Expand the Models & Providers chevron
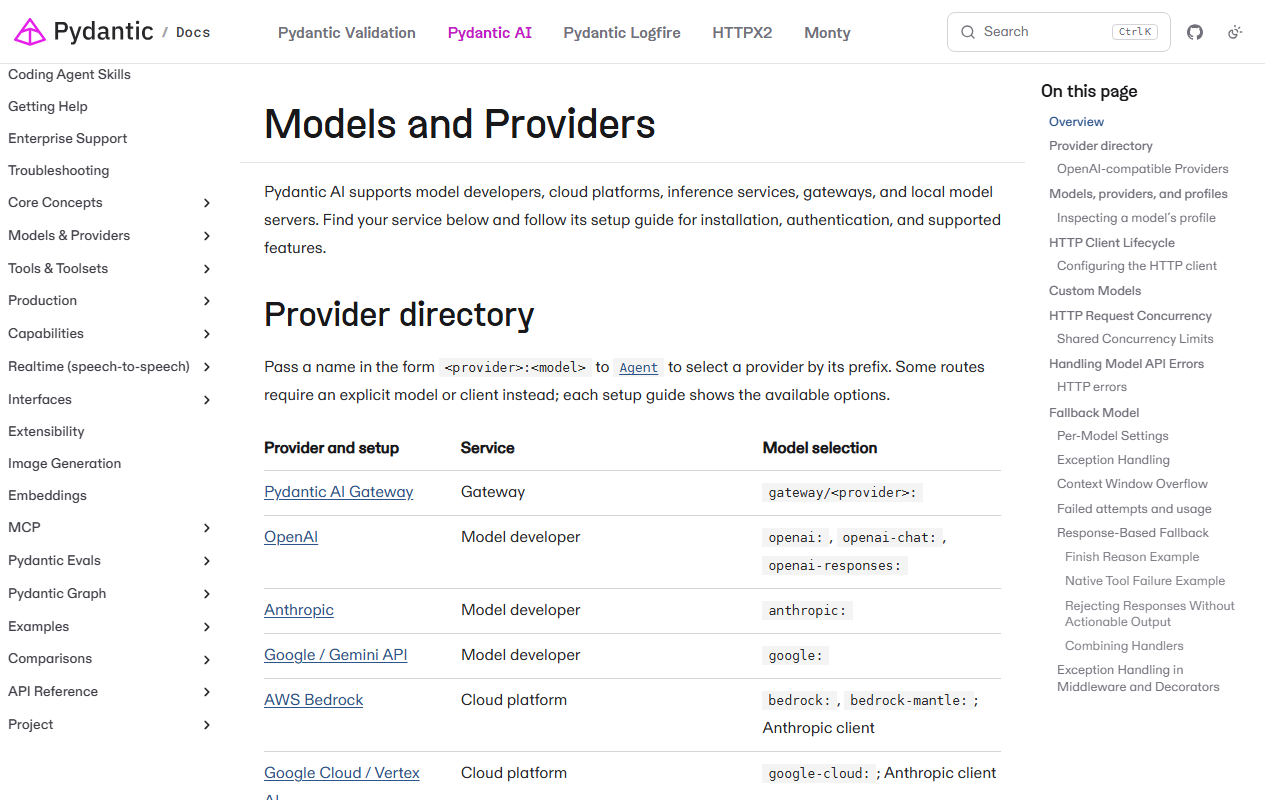Image resolution: width=1280 pixels, height=800 pixels. click(207, 236)
